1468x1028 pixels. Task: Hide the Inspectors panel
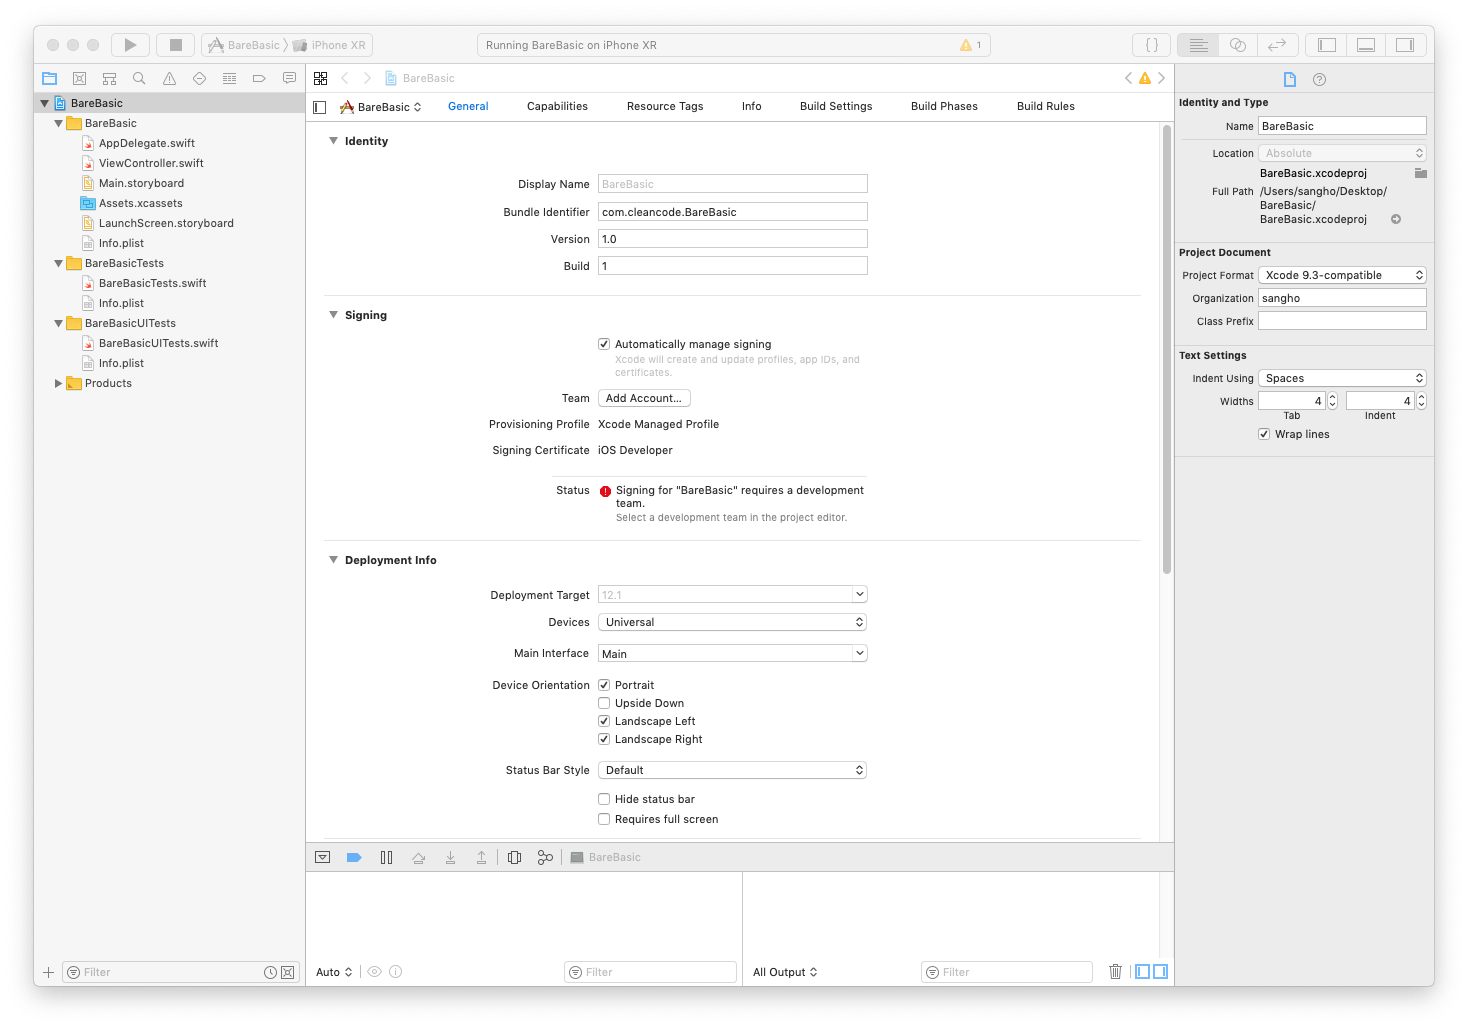point(1405,45)
